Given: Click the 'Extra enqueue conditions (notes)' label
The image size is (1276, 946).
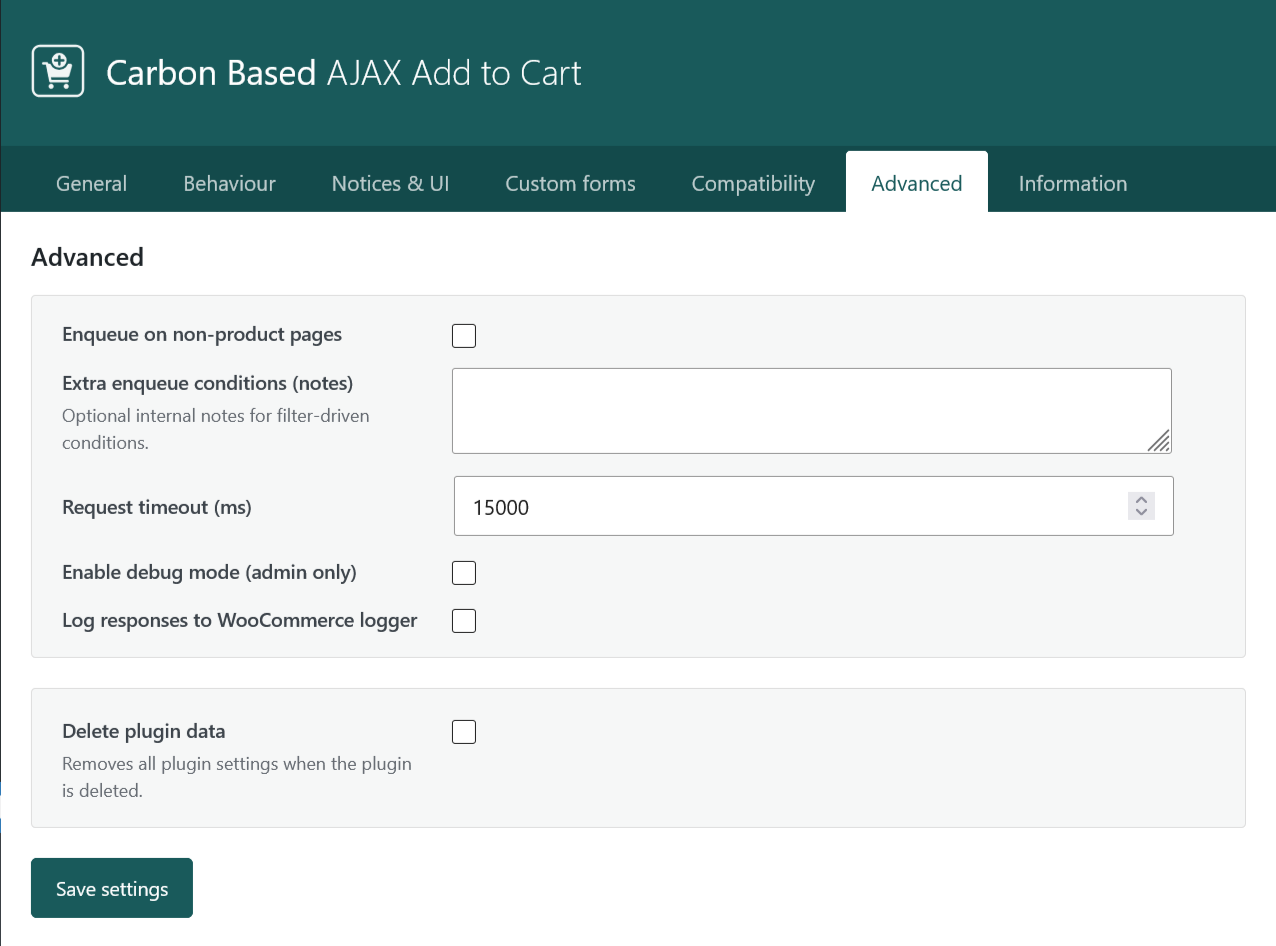Looking at the screenshot, I should (208, 383).
